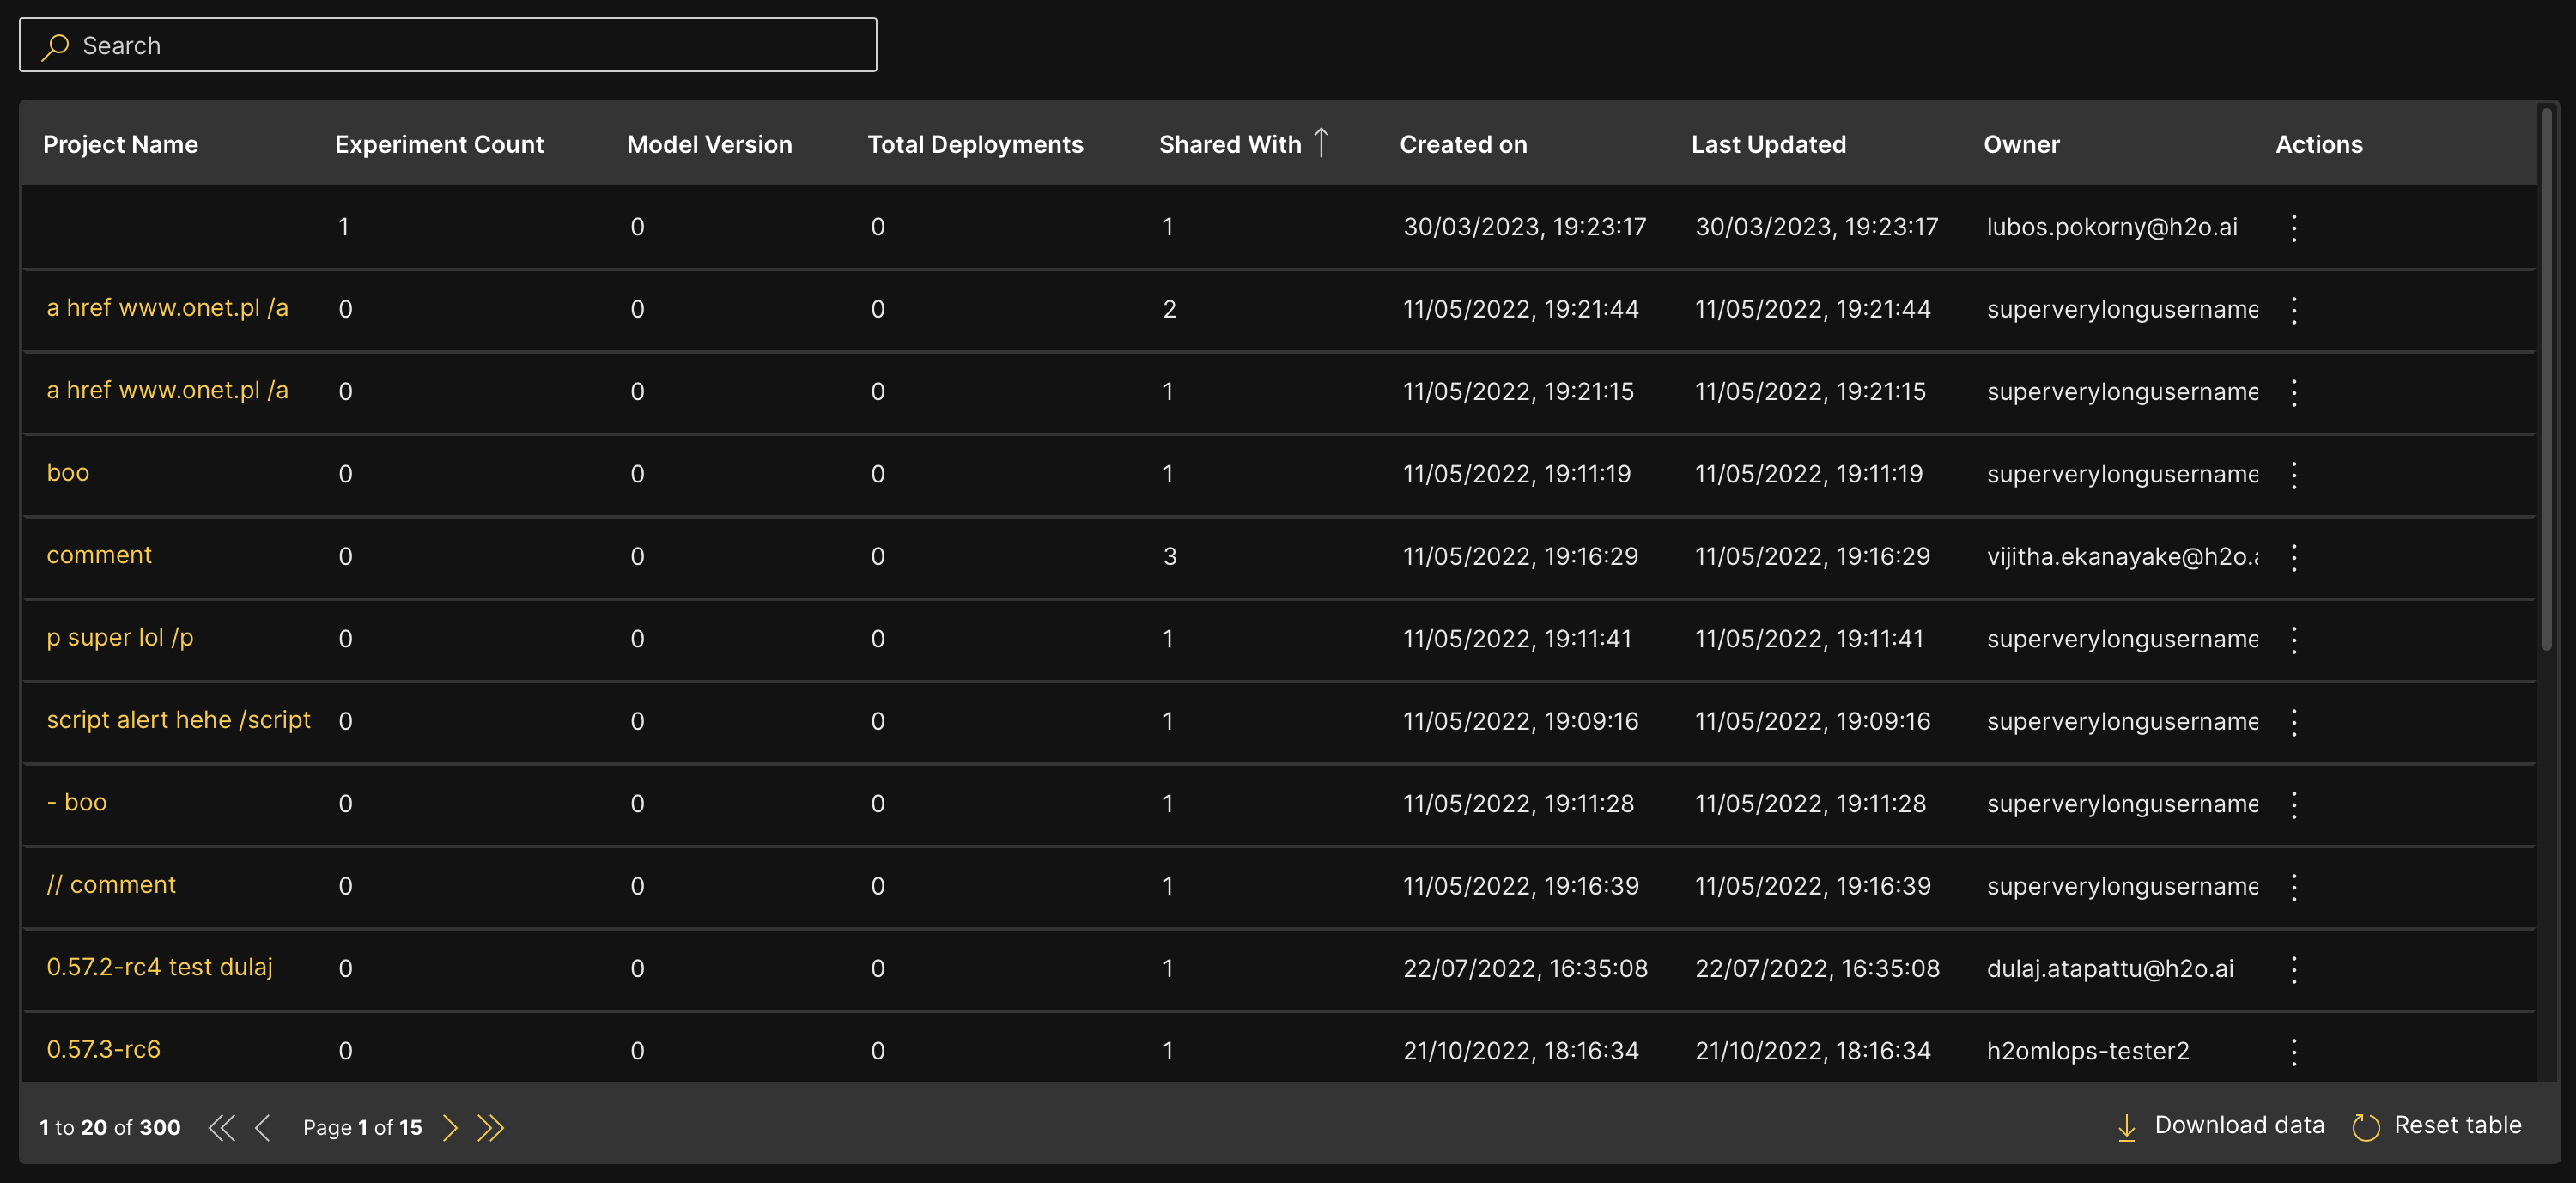Open actions menu for boo project row

pyautogui.click(x=2294, y=474)
